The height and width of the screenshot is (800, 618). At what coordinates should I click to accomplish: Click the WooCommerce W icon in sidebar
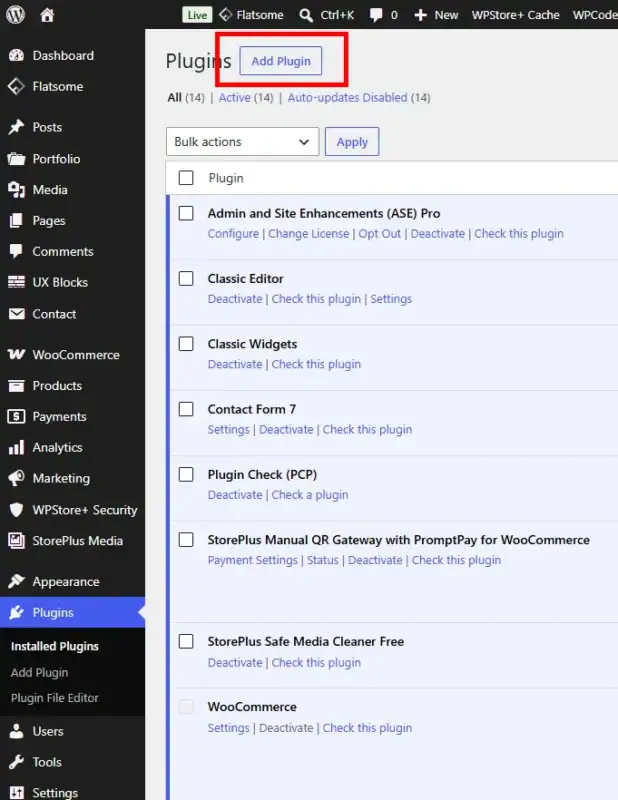[16, 355]
